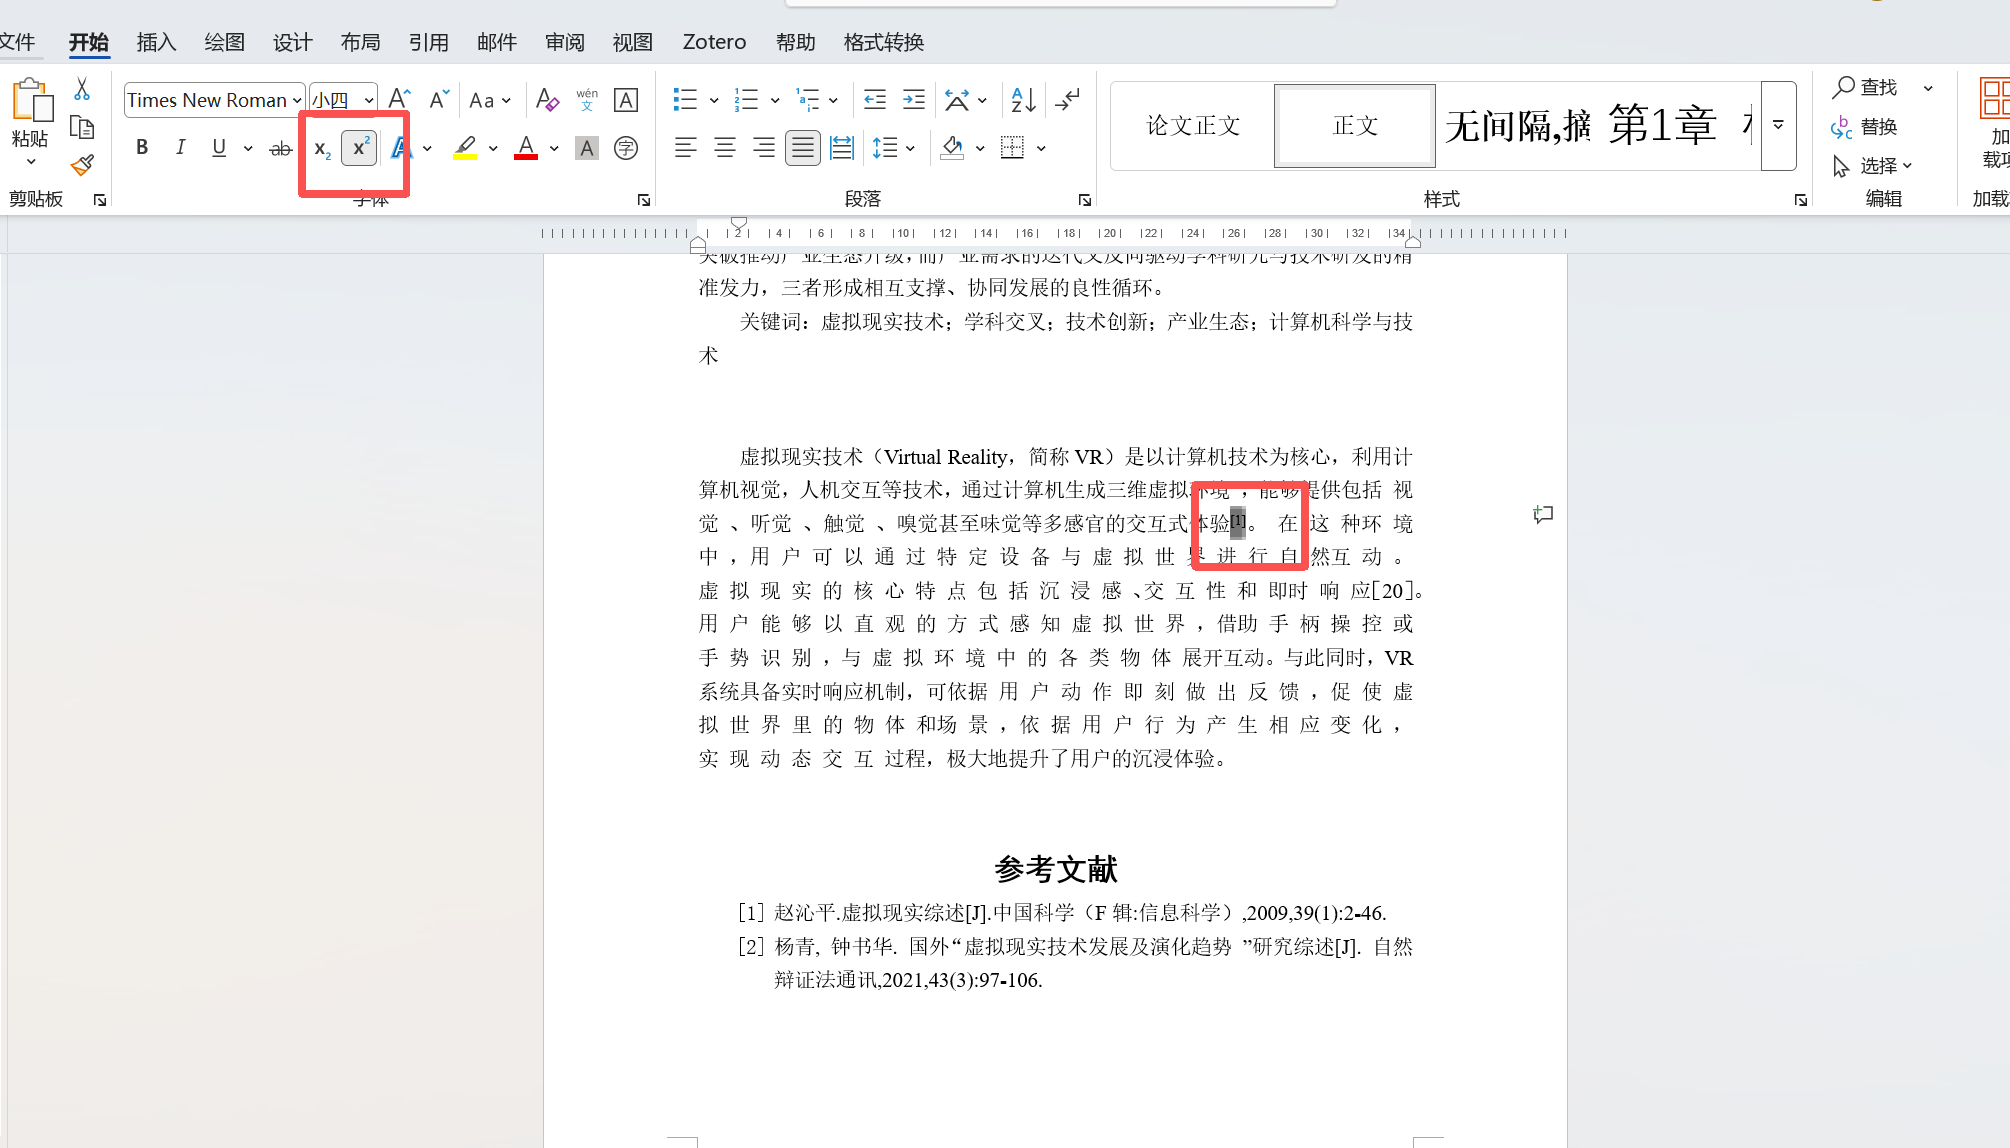Click the Center alignment icon
2010x1148 pixels.
[x=724, y=148]
